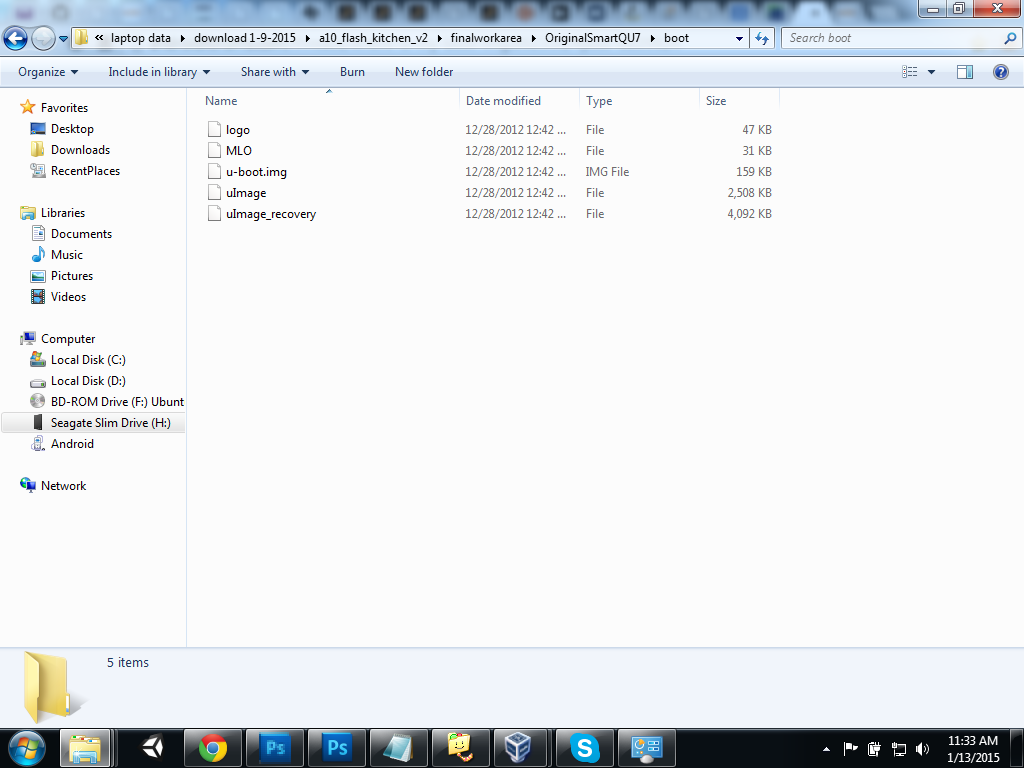This screenshot has width=1024, height=768.
Task: Select the uImage_recovery file
Action: tap(270, 214)
